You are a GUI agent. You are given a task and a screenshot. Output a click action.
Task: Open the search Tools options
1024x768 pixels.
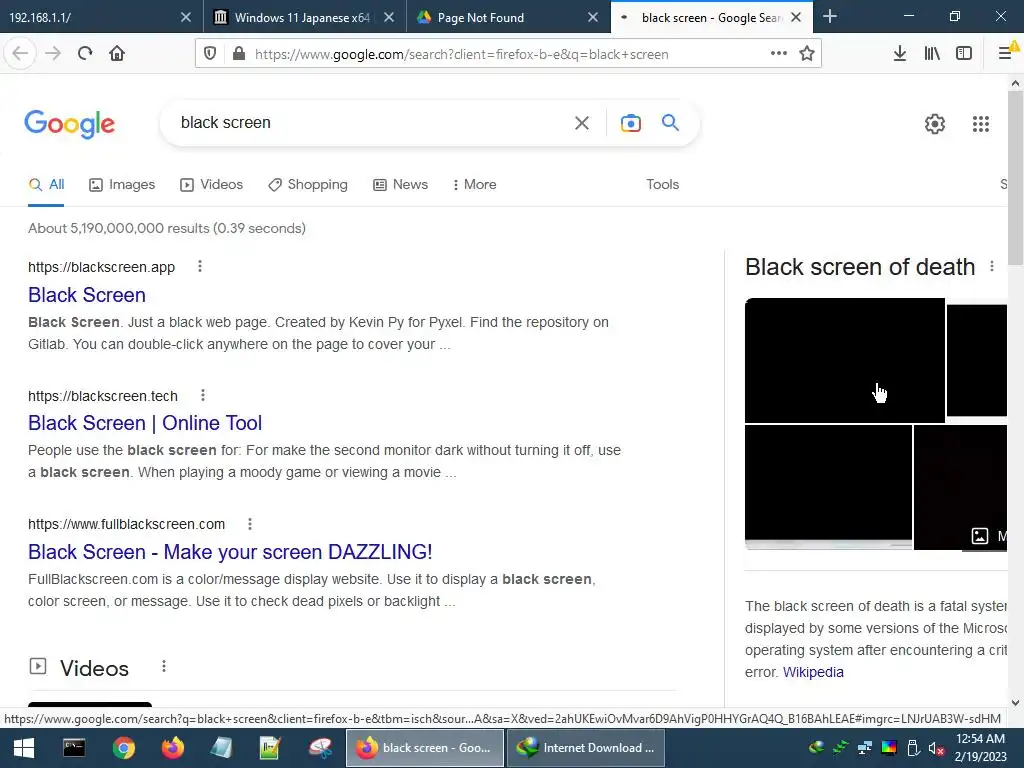click(663, 184)
